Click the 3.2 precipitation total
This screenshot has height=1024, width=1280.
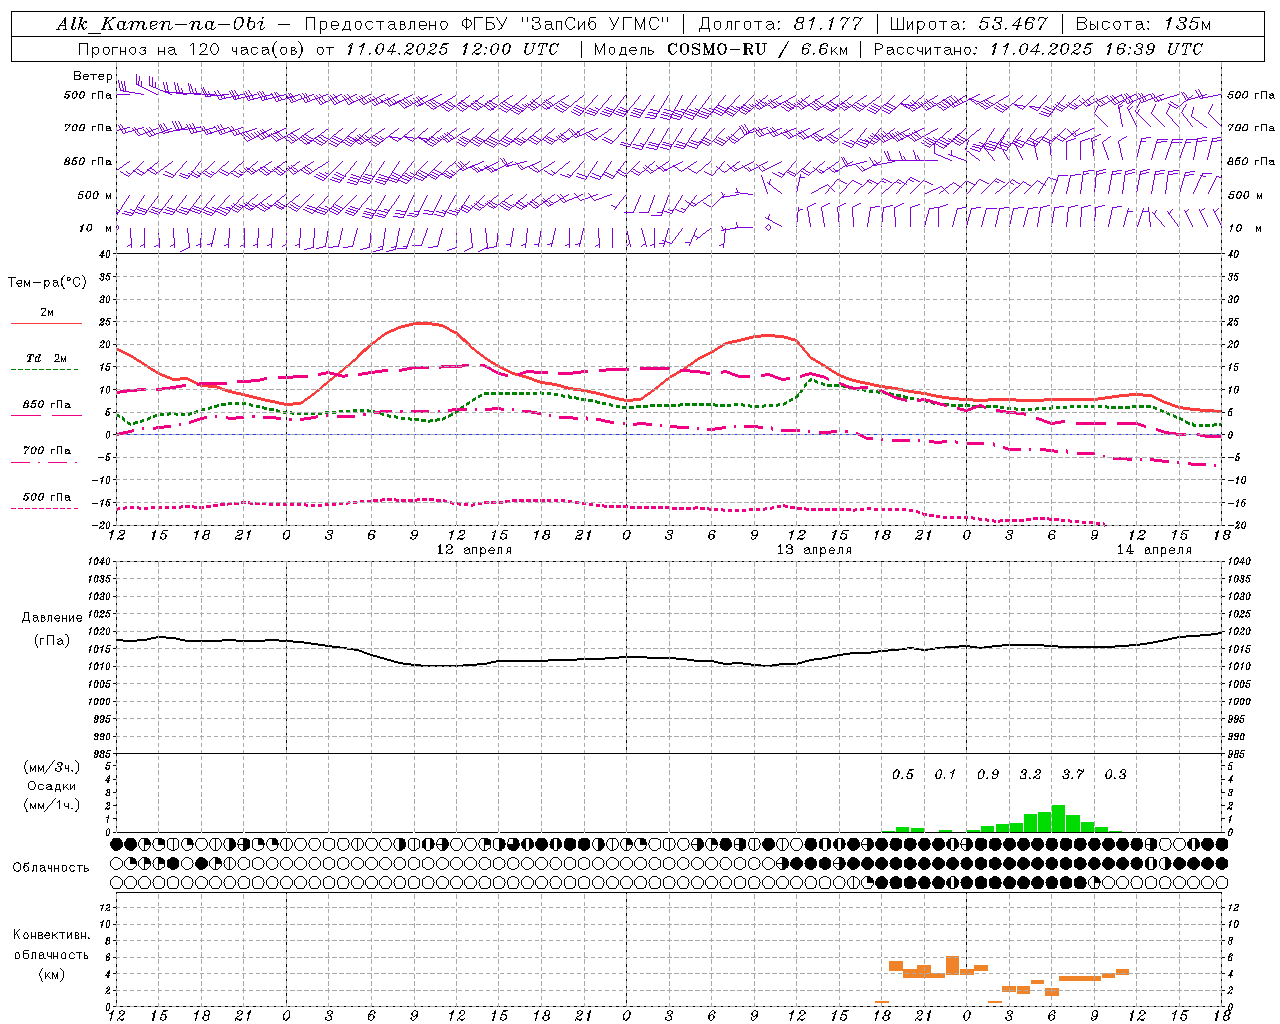click(x=1030, y=774)
